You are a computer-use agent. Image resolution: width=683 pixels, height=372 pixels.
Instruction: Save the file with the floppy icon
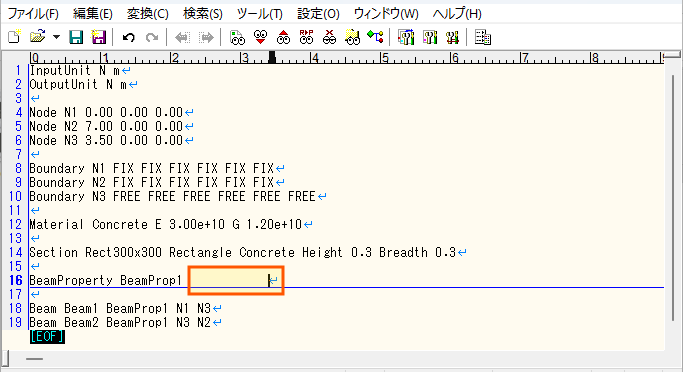click(76, 37)
